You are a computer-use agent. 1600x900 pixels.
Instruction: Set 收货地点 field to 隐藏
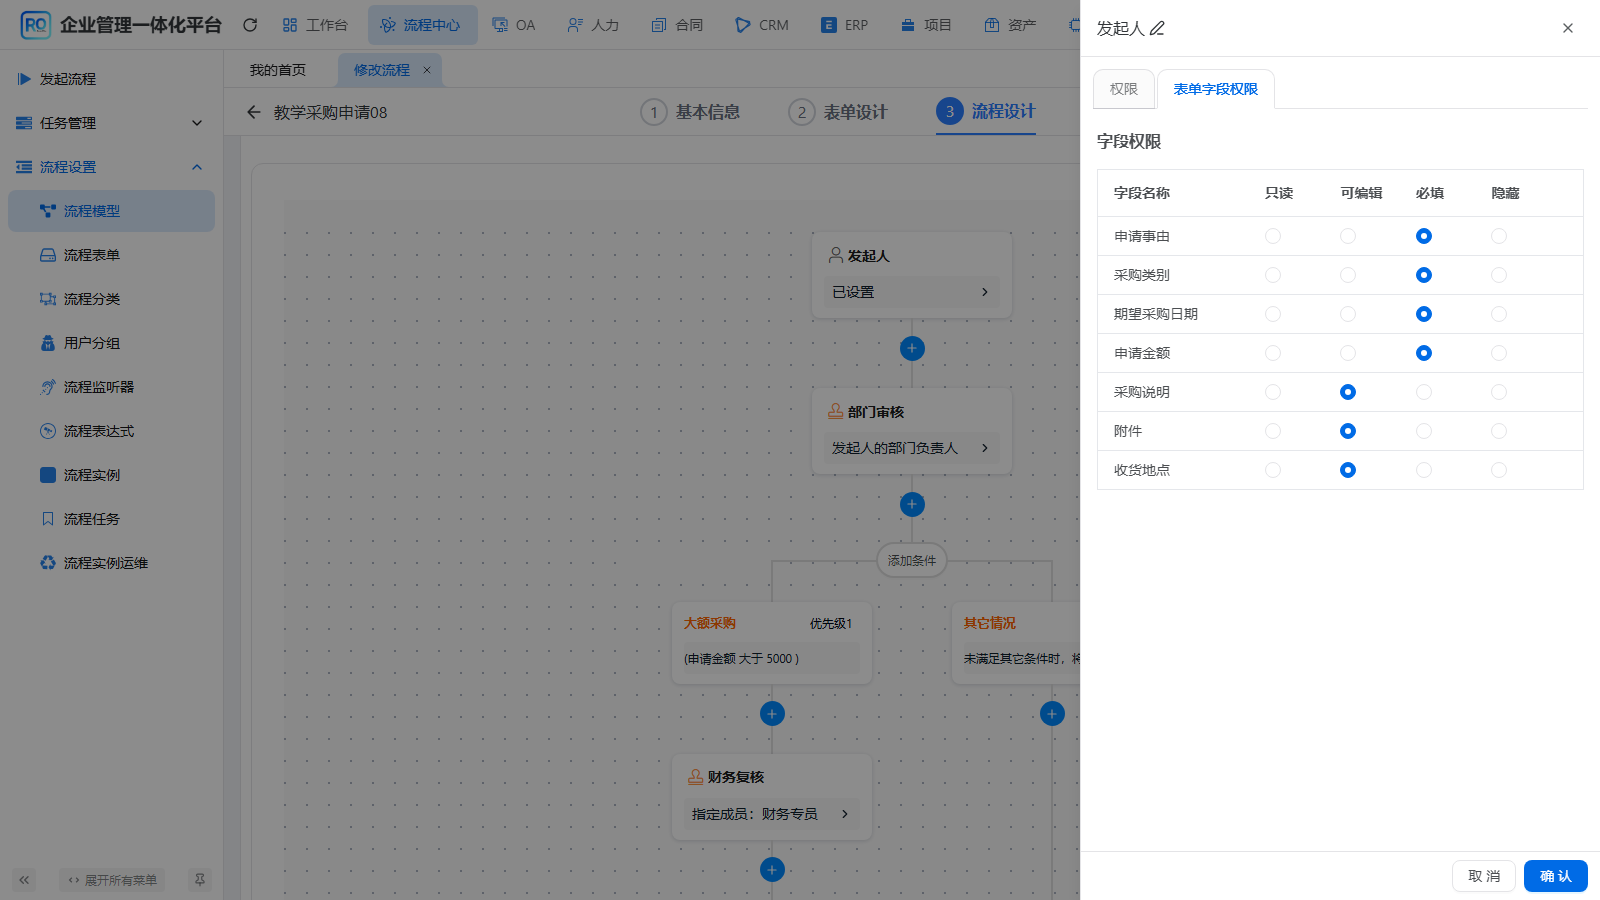[1499, 470]
